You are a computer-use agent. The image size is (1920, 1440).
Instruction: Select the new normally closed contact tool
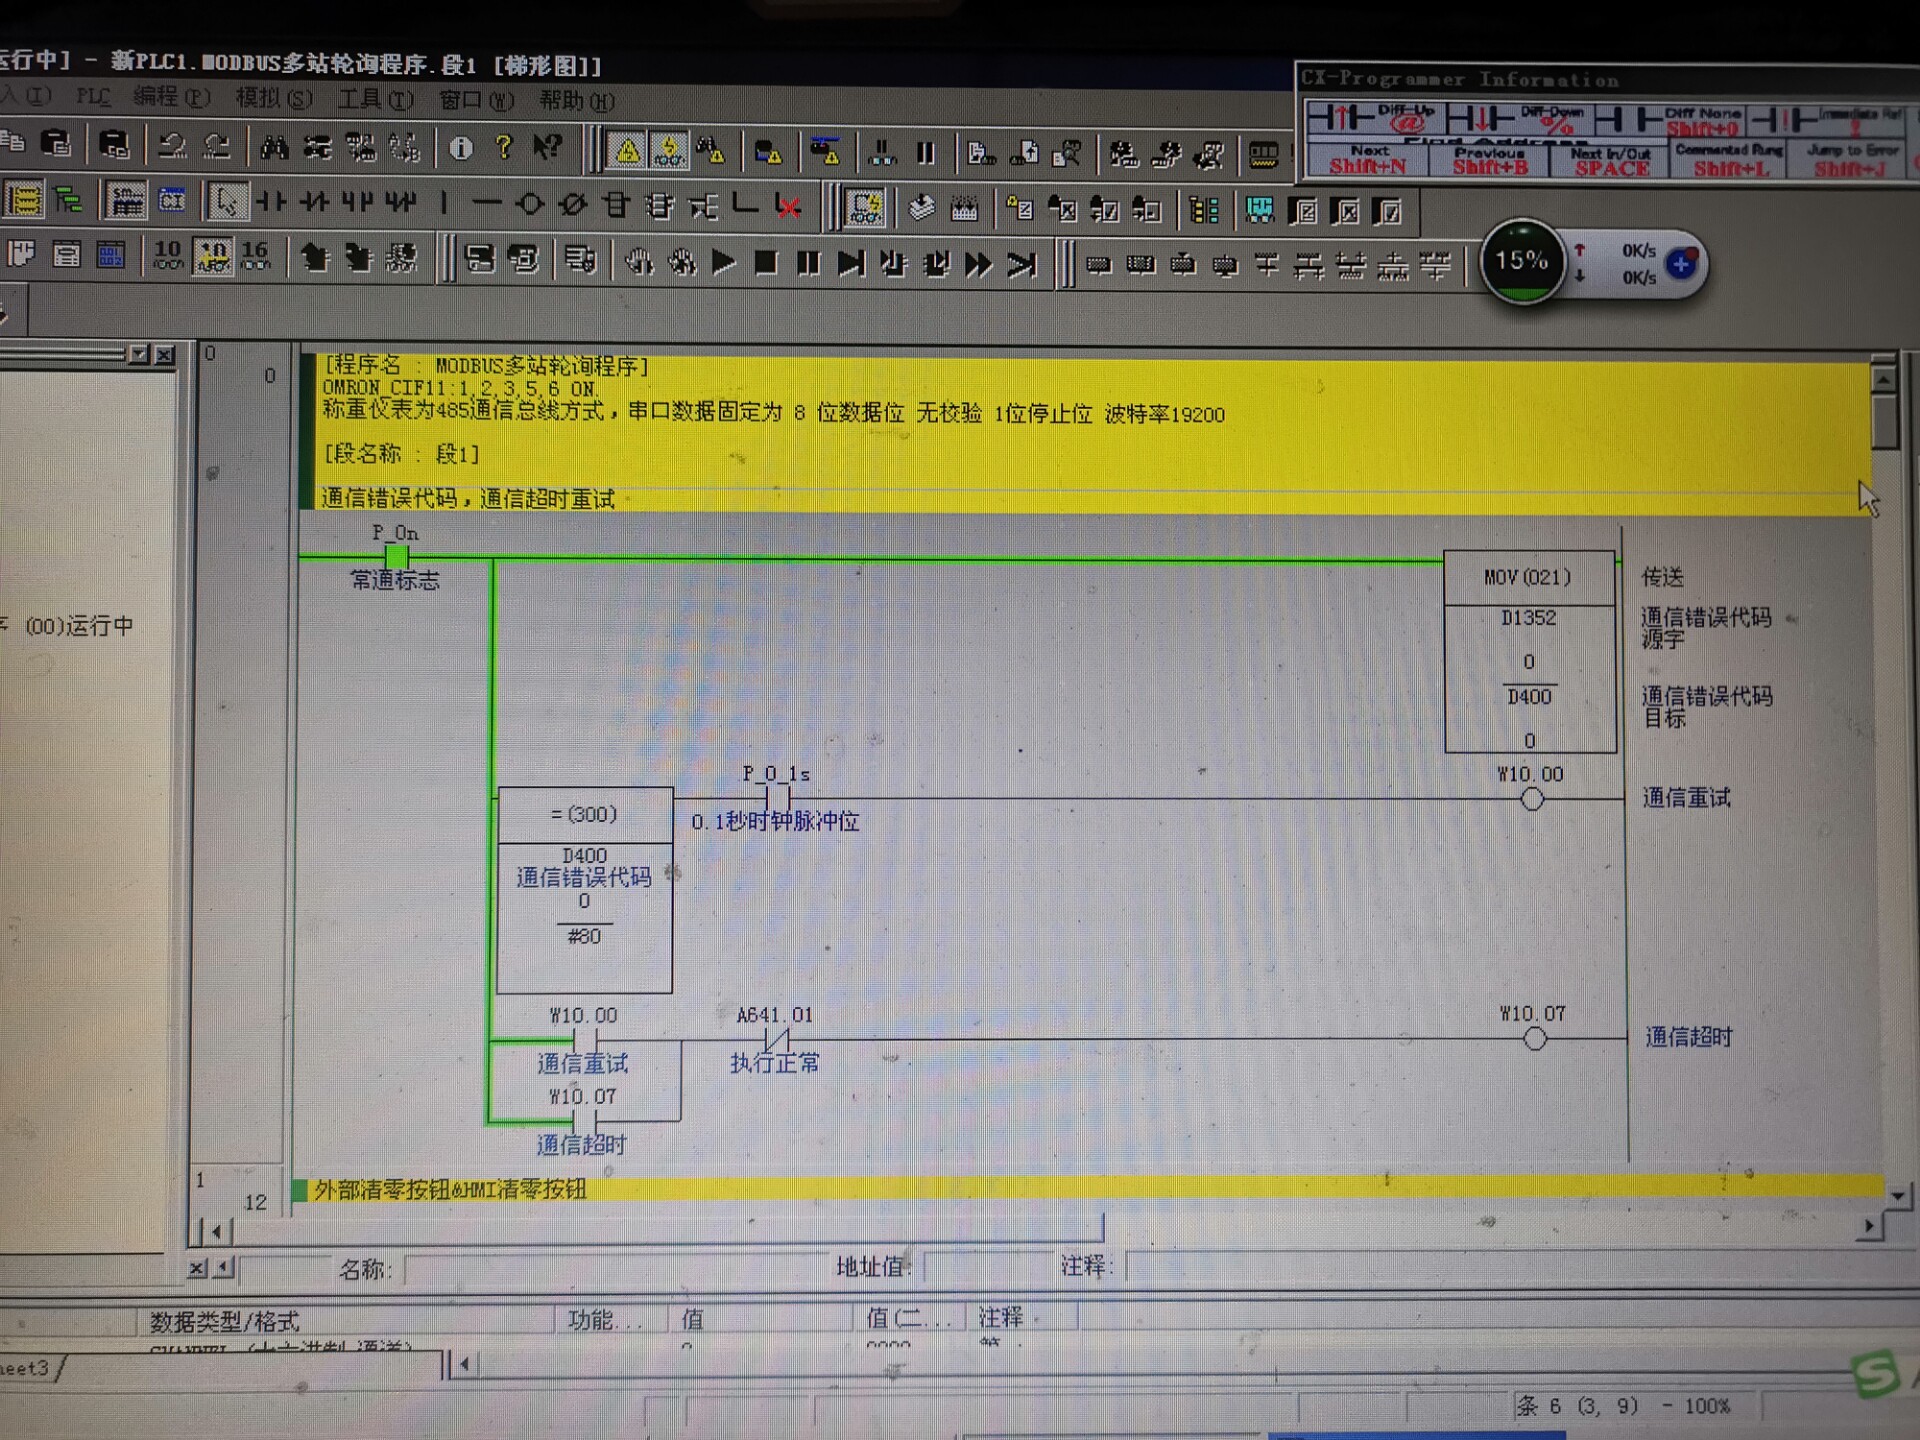[x=314, y=203]
